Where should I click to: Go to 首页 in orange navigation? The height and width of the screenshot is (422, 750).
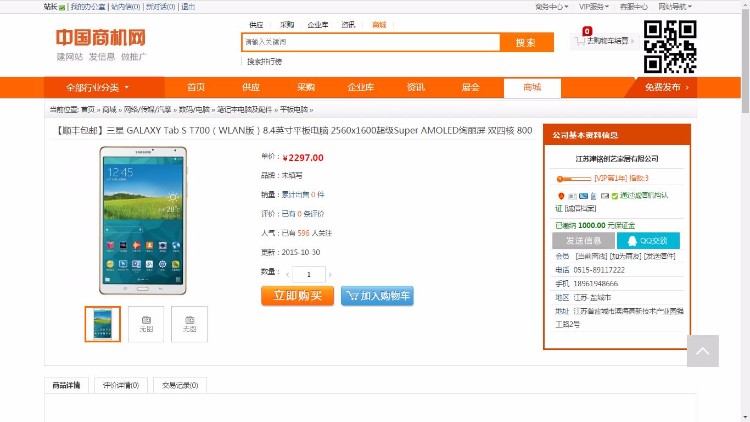pos(196,87)
